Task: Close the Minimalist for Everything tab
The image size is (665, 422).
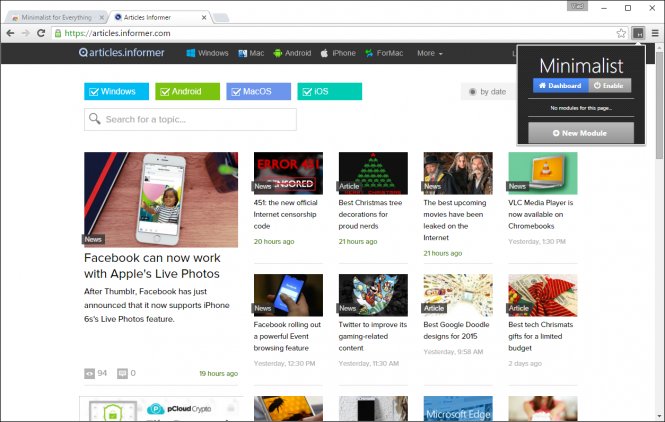Action: pyautogui.click(x=102, y=17)
